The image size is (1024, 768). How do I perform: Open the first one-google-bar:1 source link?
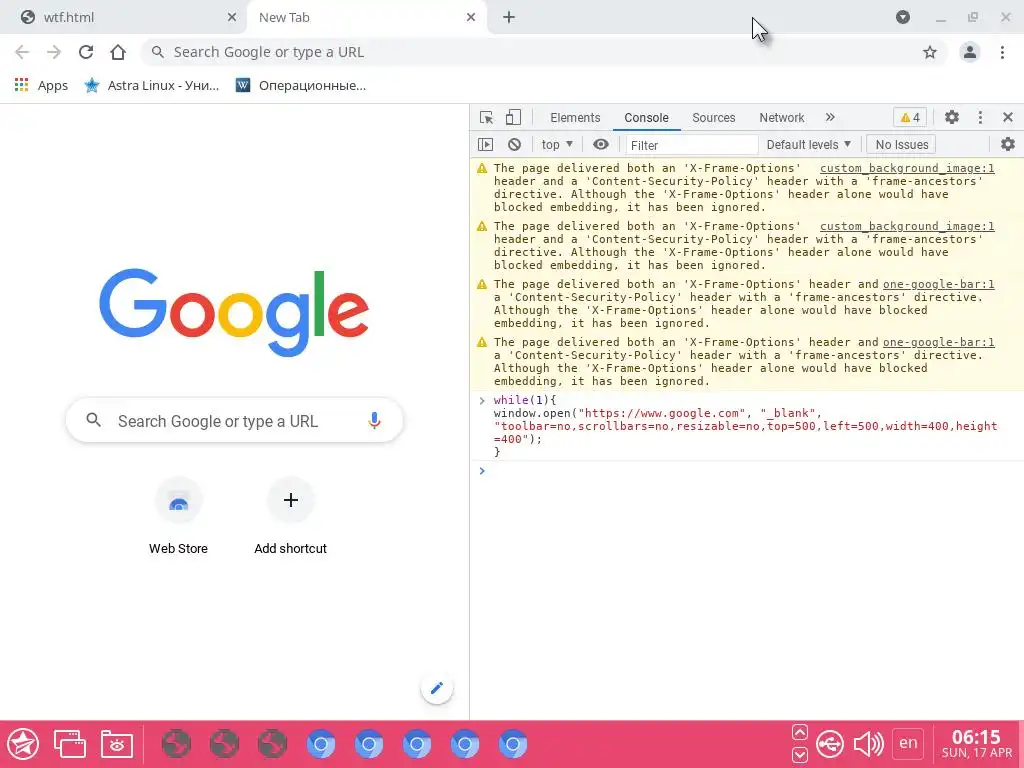938,285
